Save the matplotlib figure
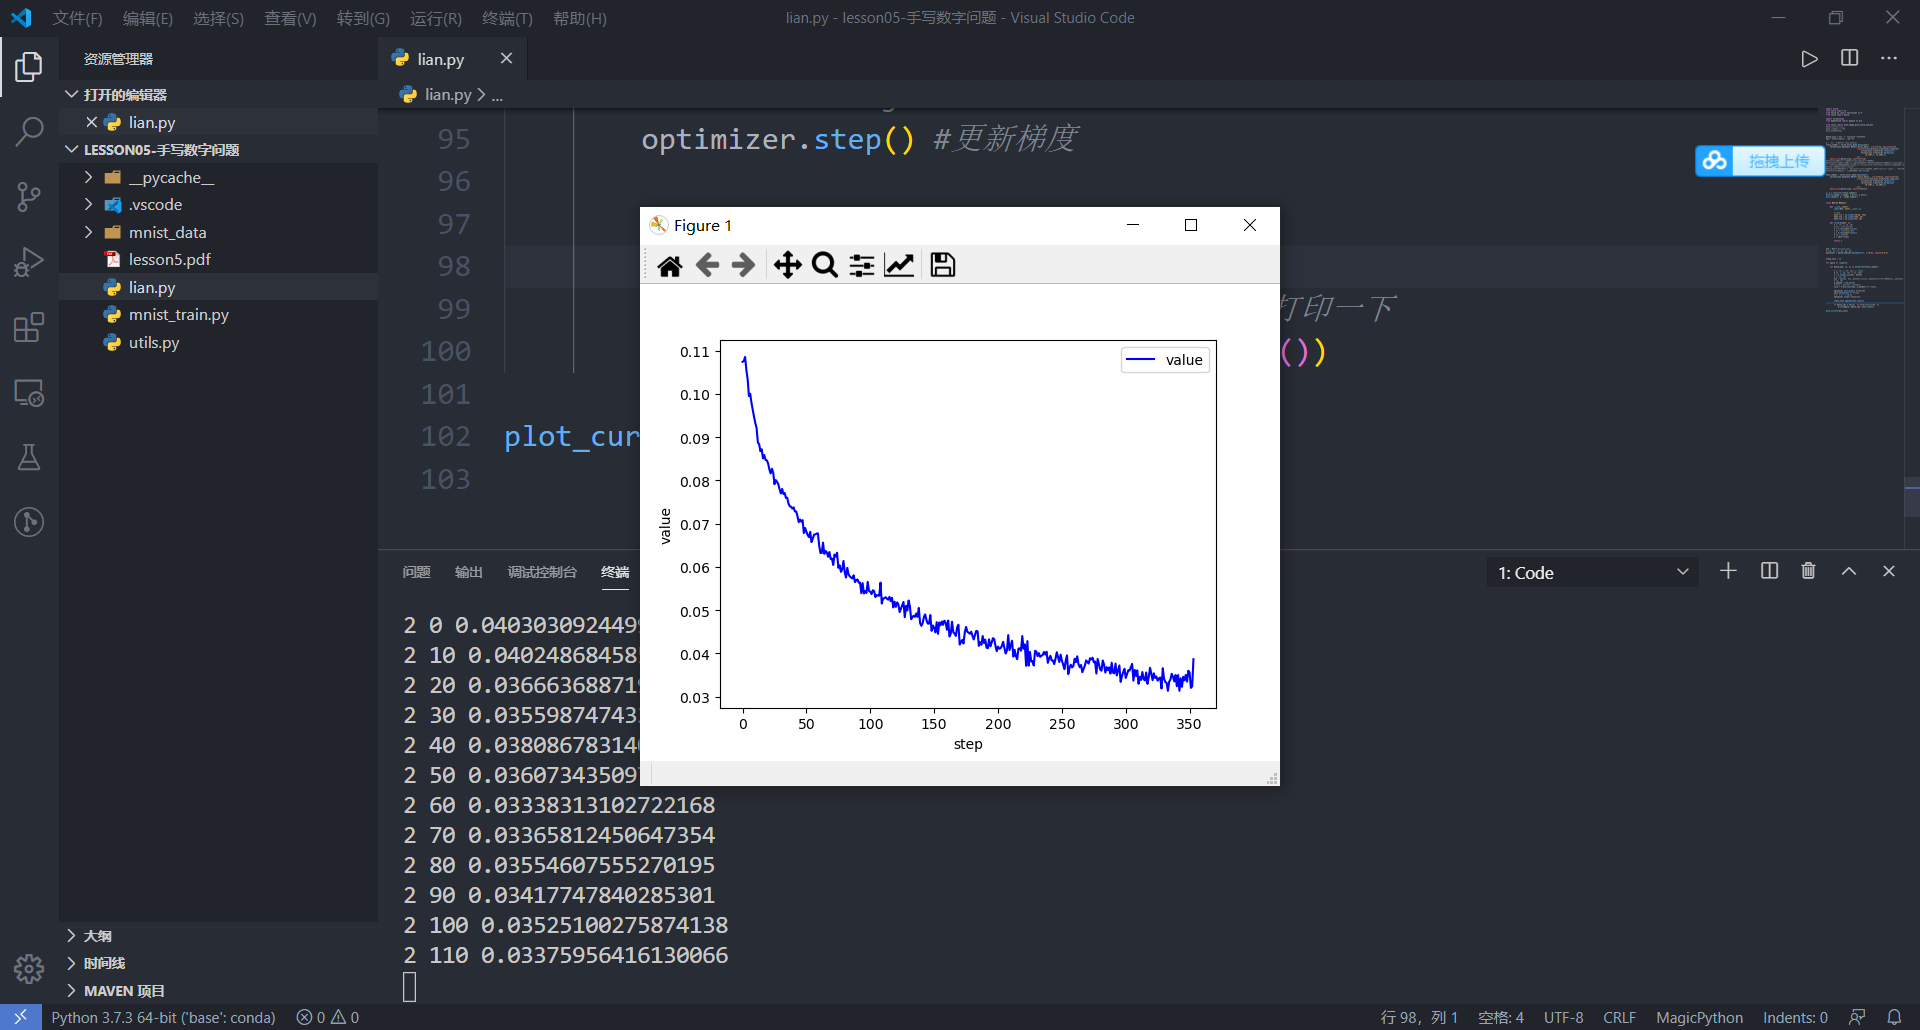This screenshot has height=1030, width=1920. (941, 264)
